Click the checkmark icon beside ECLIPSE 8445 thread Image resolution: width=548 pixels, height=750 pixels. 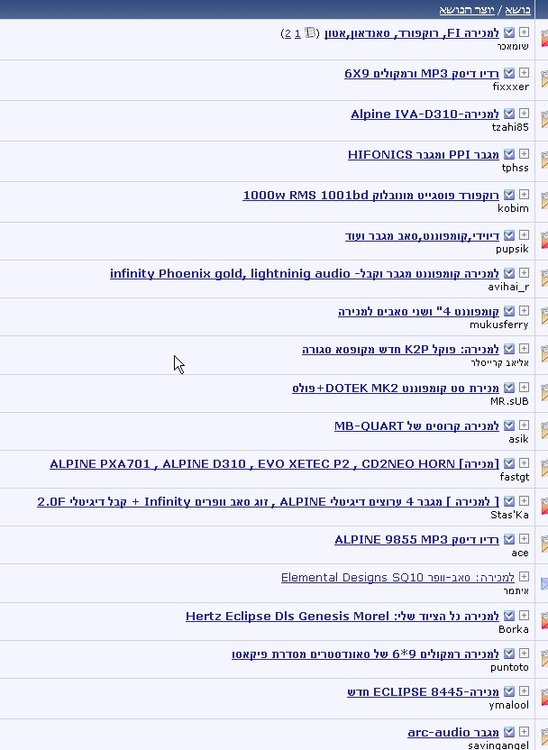[x=509, y=692]
